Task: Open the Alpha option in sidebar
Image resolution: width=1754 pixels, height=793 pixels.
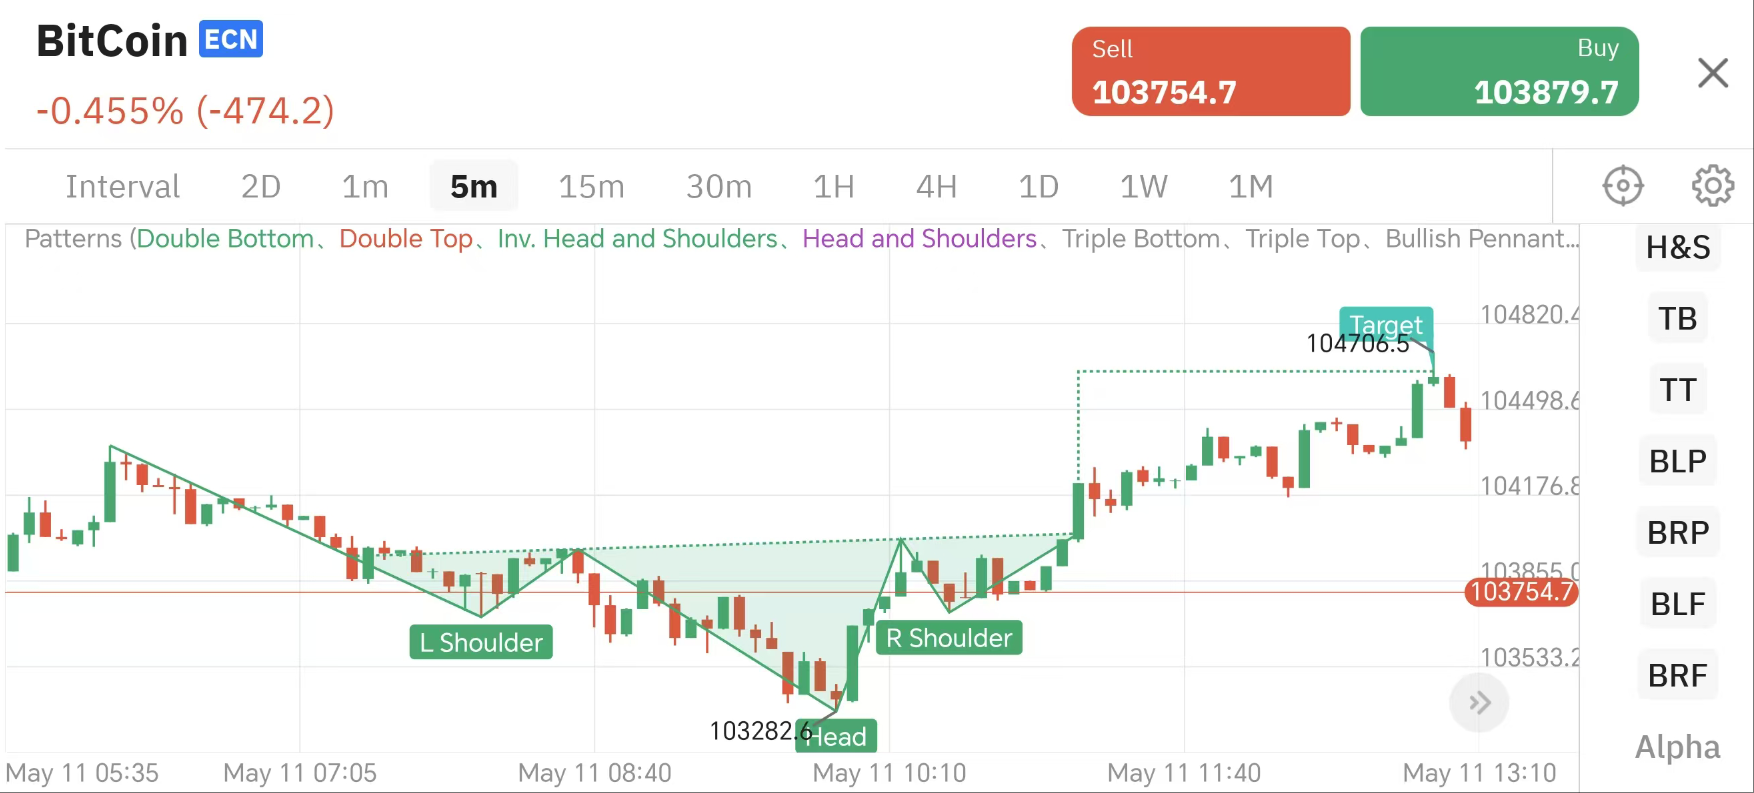Action: click(1677, 747)
